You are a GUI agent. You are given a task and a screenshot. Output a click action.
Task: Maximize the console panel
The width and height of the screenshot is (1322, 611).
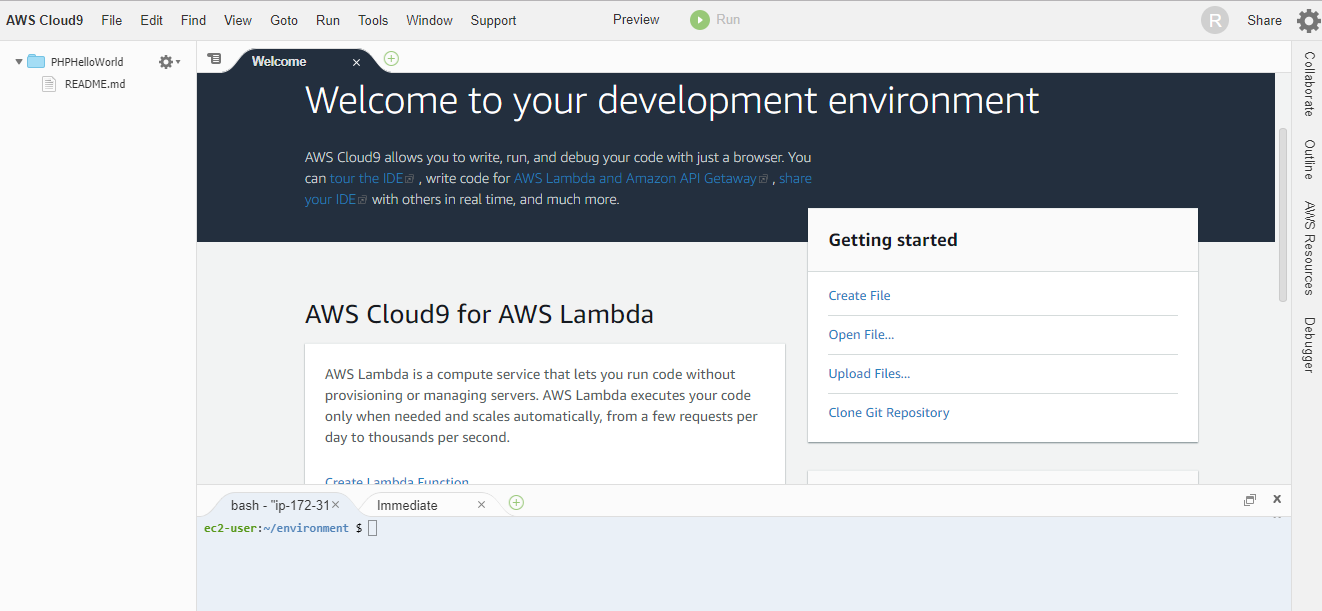coord(1250,500)
